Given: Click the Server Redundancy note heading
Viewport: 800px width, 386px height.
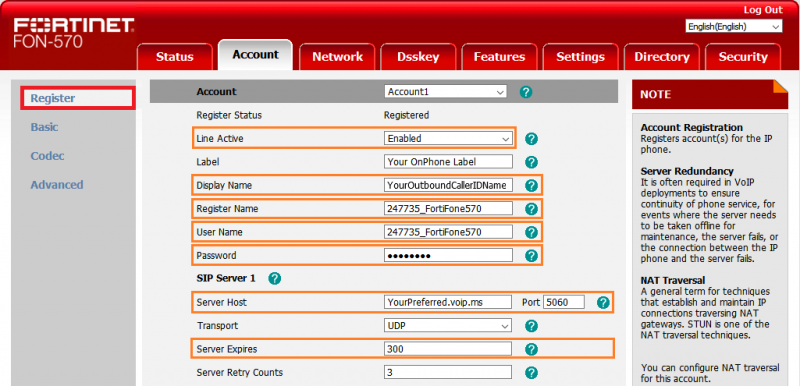Looking at the screenshot, I should tap(687, 171).
